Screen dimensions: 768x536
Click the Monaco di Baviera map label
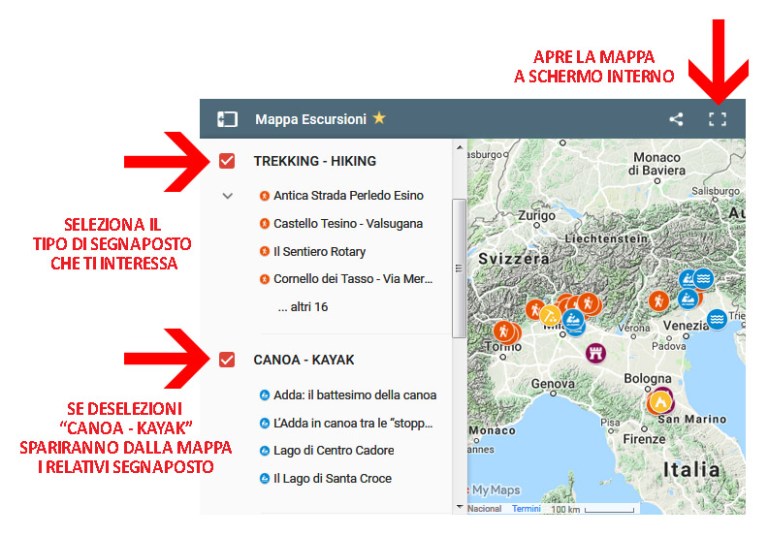click(657, 164)
